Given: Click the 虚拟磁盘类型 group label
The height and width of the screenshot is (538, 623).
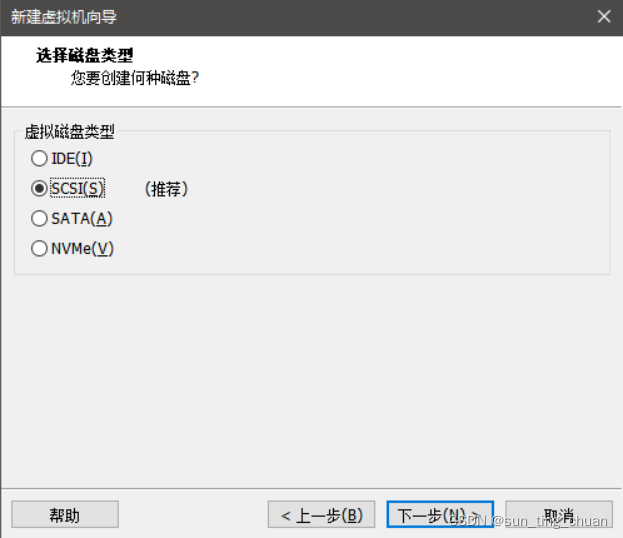Looking at the screenshot, I should [70, 132].
